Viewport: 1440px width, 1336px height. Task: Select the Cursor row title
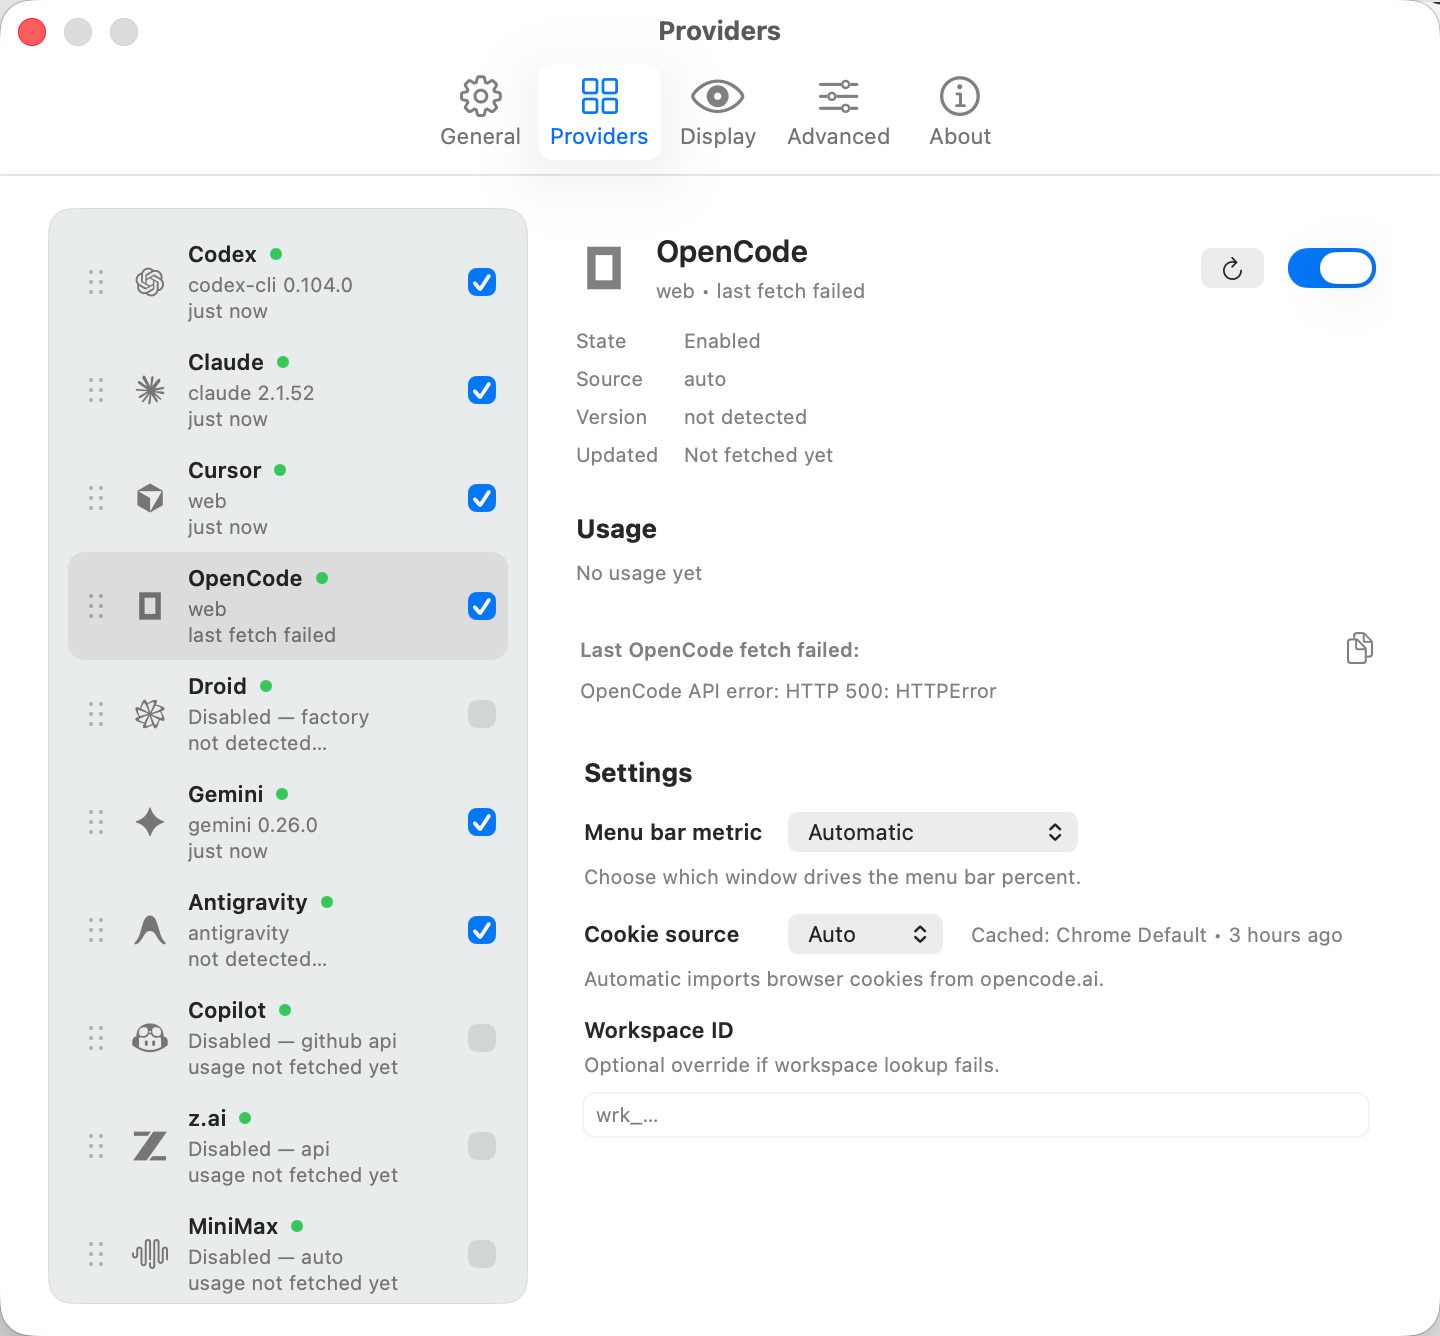pos(225,470)
